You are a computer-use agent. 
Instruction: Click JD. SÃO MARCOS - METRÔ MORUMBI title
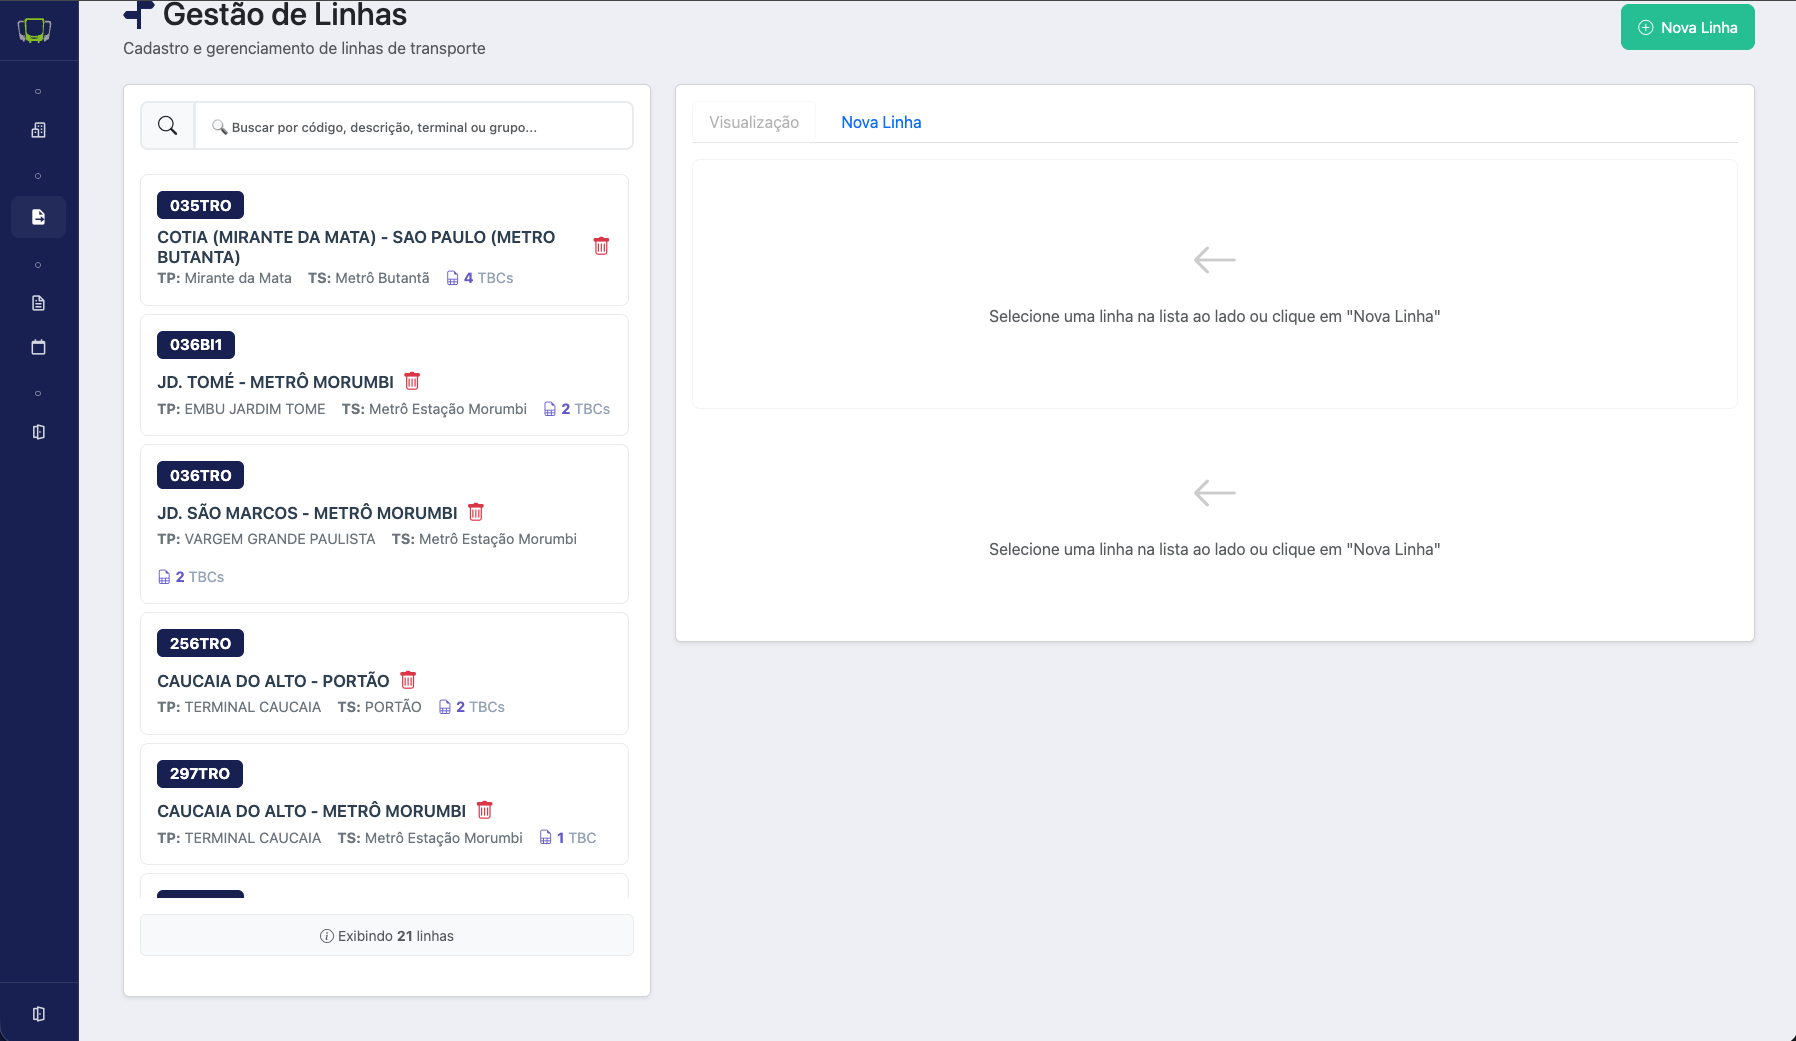tap(307, 513)
